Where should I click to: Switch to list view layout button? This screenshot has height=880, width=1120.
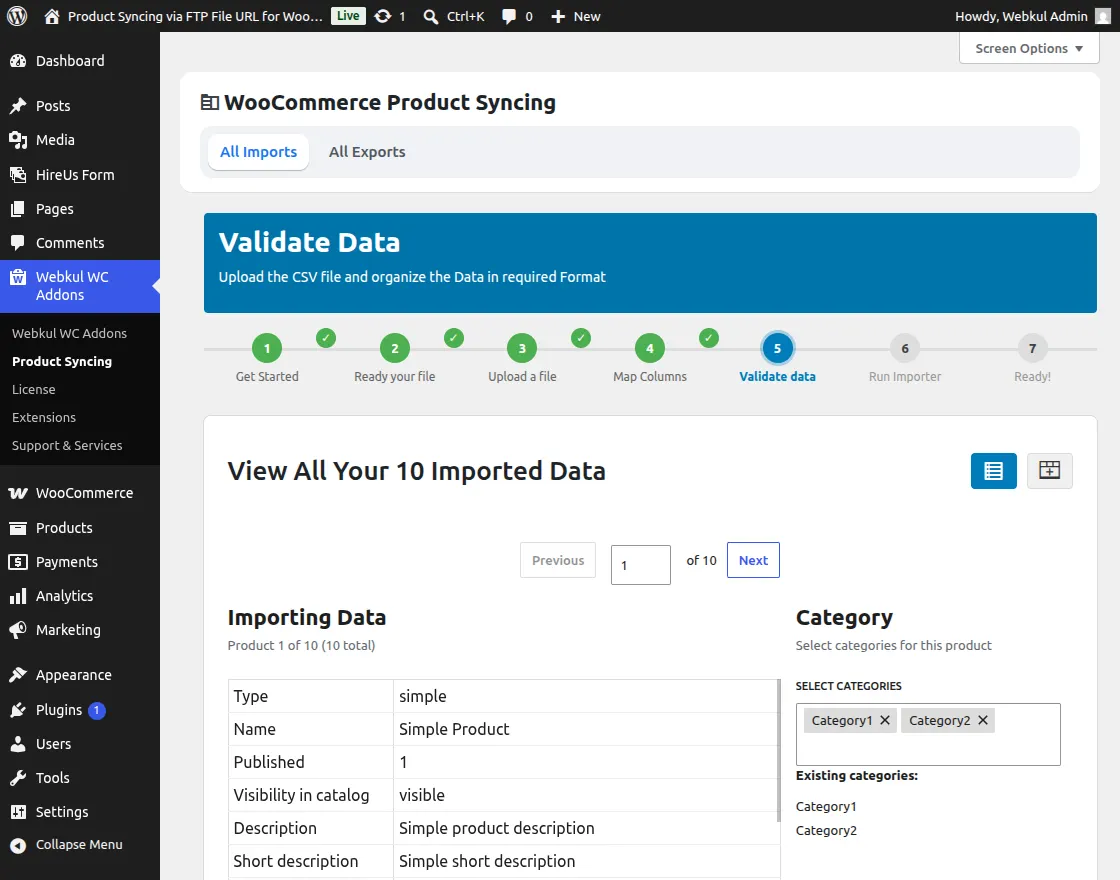point(994,471)
